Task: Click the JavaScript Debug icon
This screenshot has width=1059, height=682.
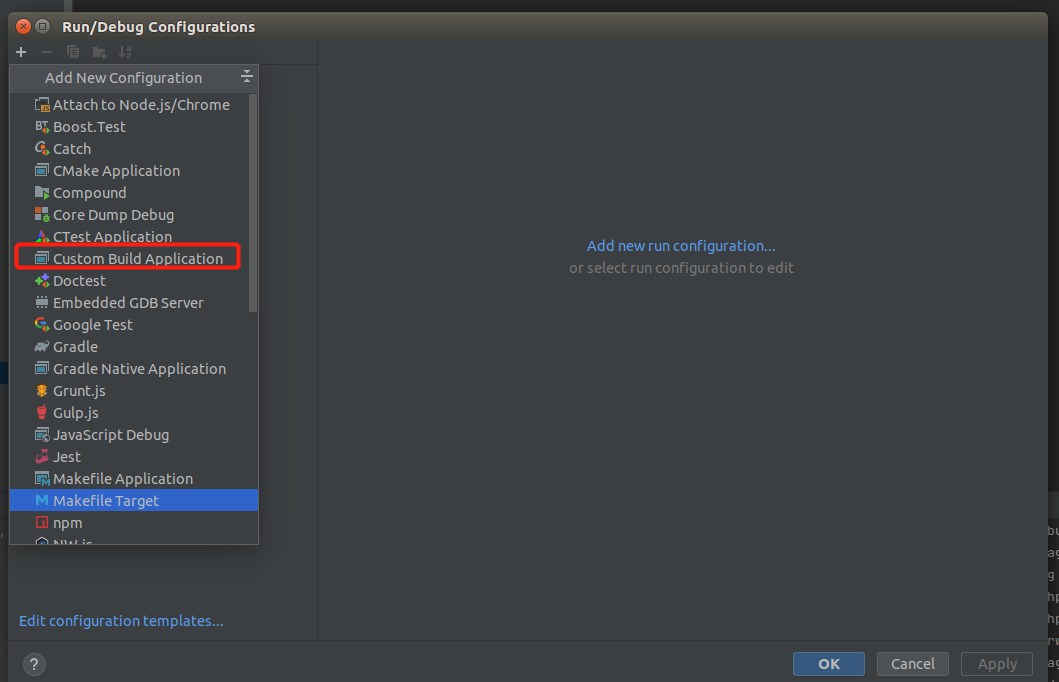Action: click(42, 435)
